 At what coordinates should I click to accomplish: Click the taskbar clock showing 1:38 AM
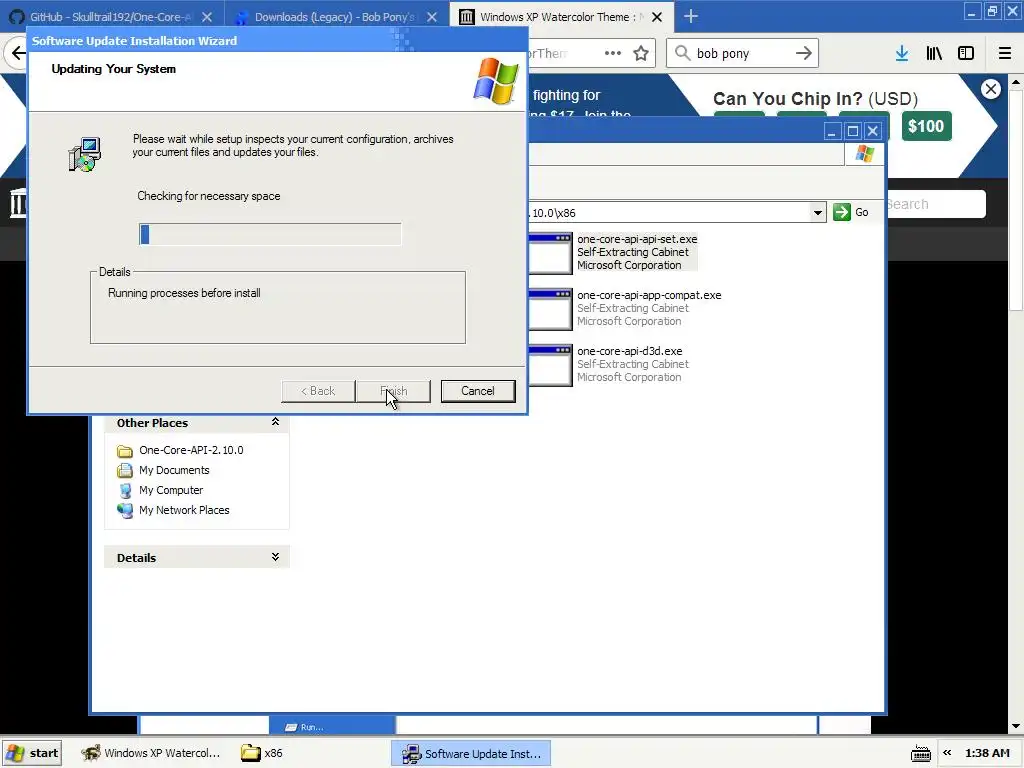[x=987, y=753]
